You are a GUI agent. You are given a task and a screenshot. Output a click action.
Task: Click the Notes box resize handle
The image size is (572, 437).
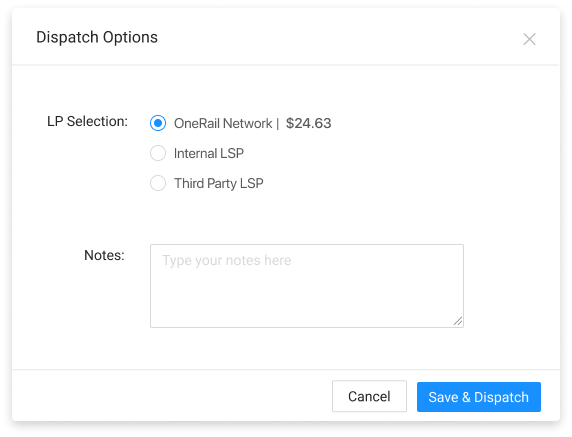458,321
